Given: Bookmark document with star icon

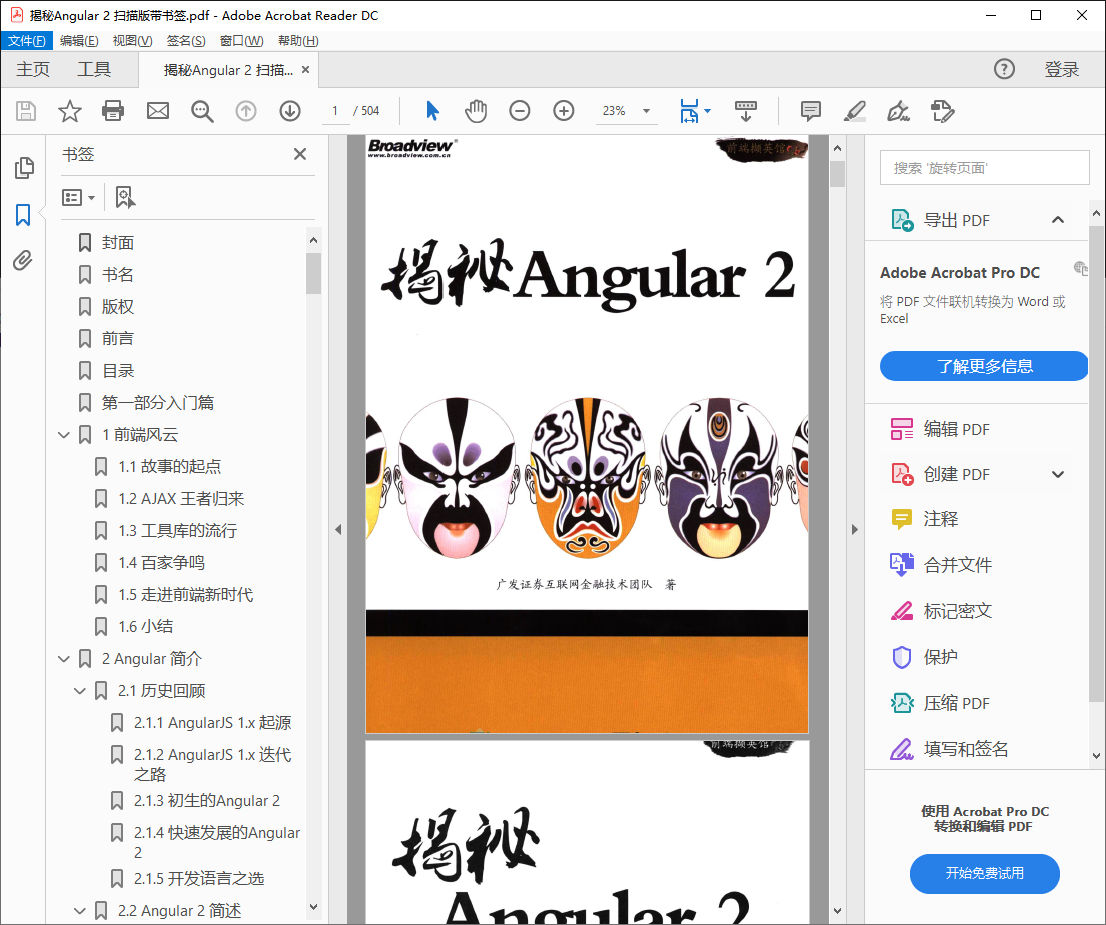Looking at the screenshot, I should [x=70, y=111].
